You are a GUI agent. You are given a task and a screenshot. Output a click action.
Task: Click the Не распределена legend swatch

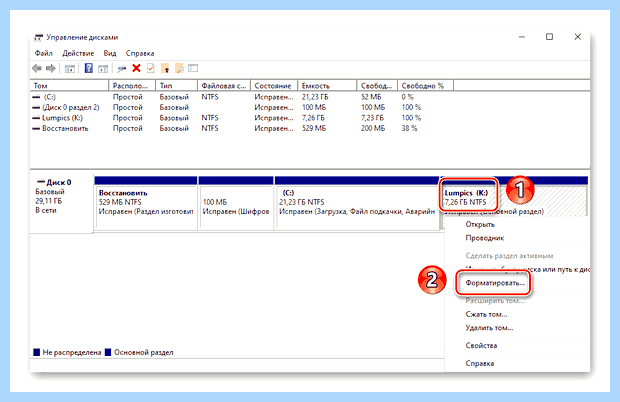click(x=37, y=352)
